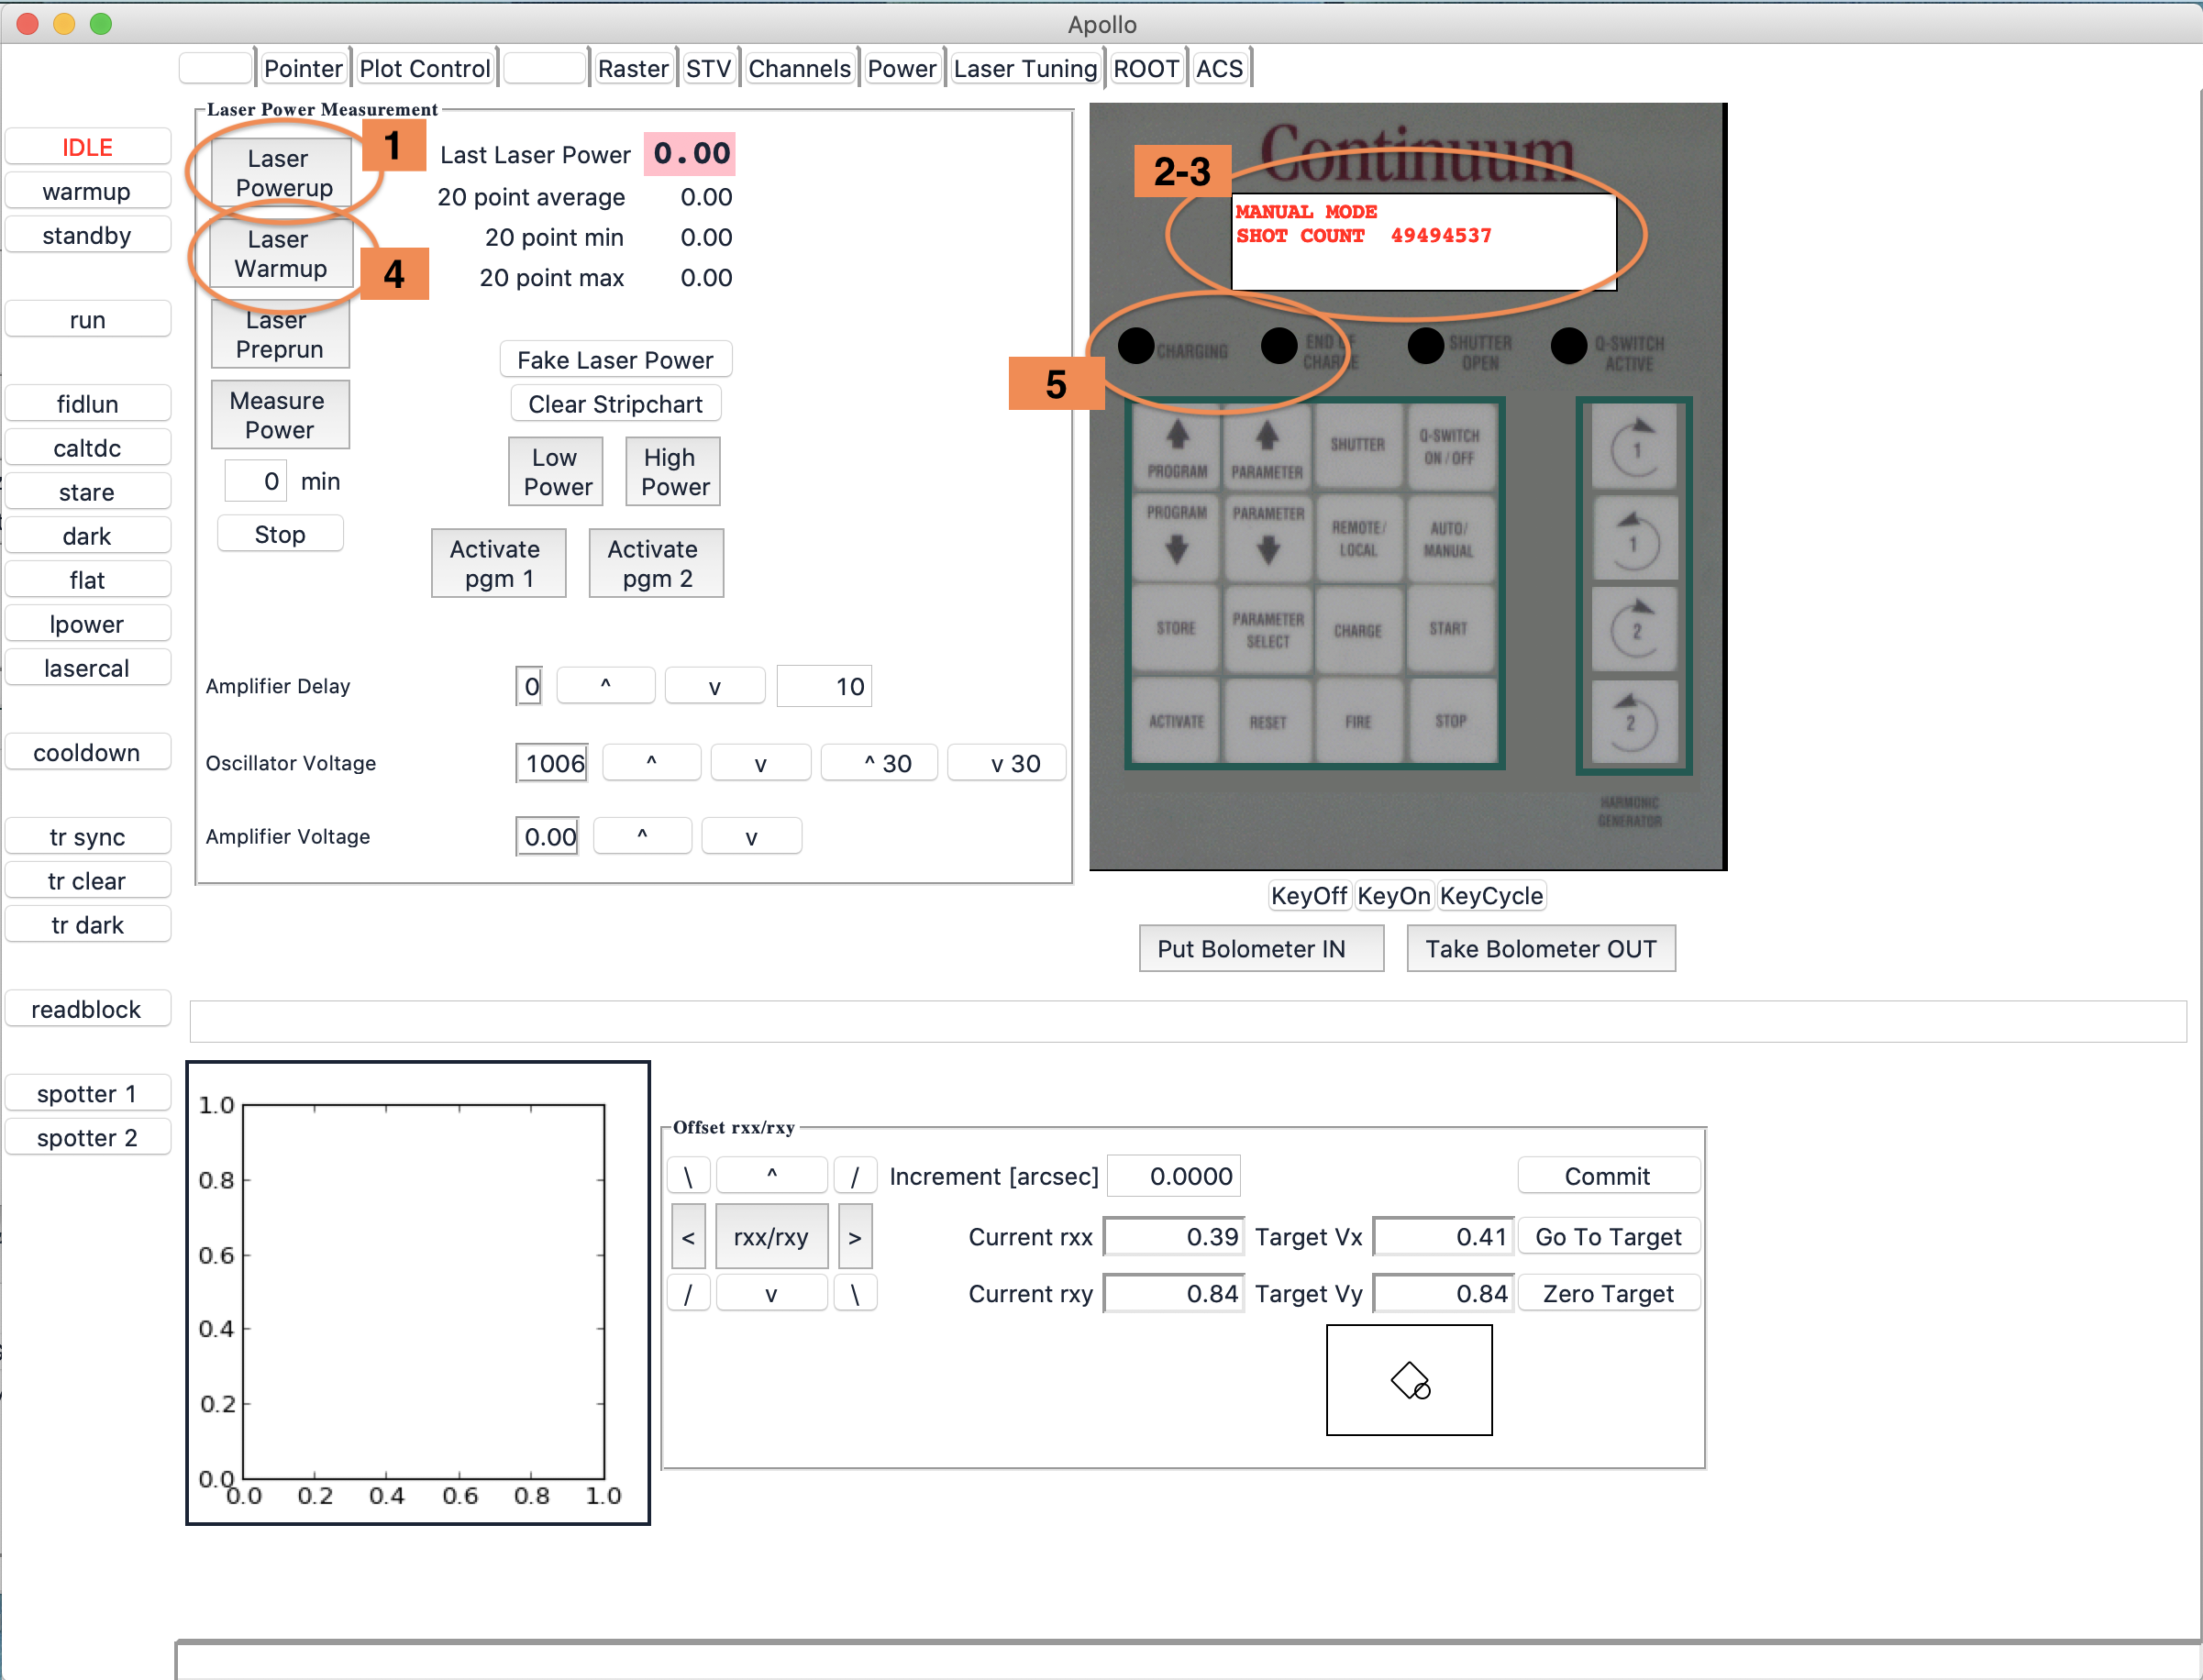
Task: Click the minutes input field
Action: point(256,481)
